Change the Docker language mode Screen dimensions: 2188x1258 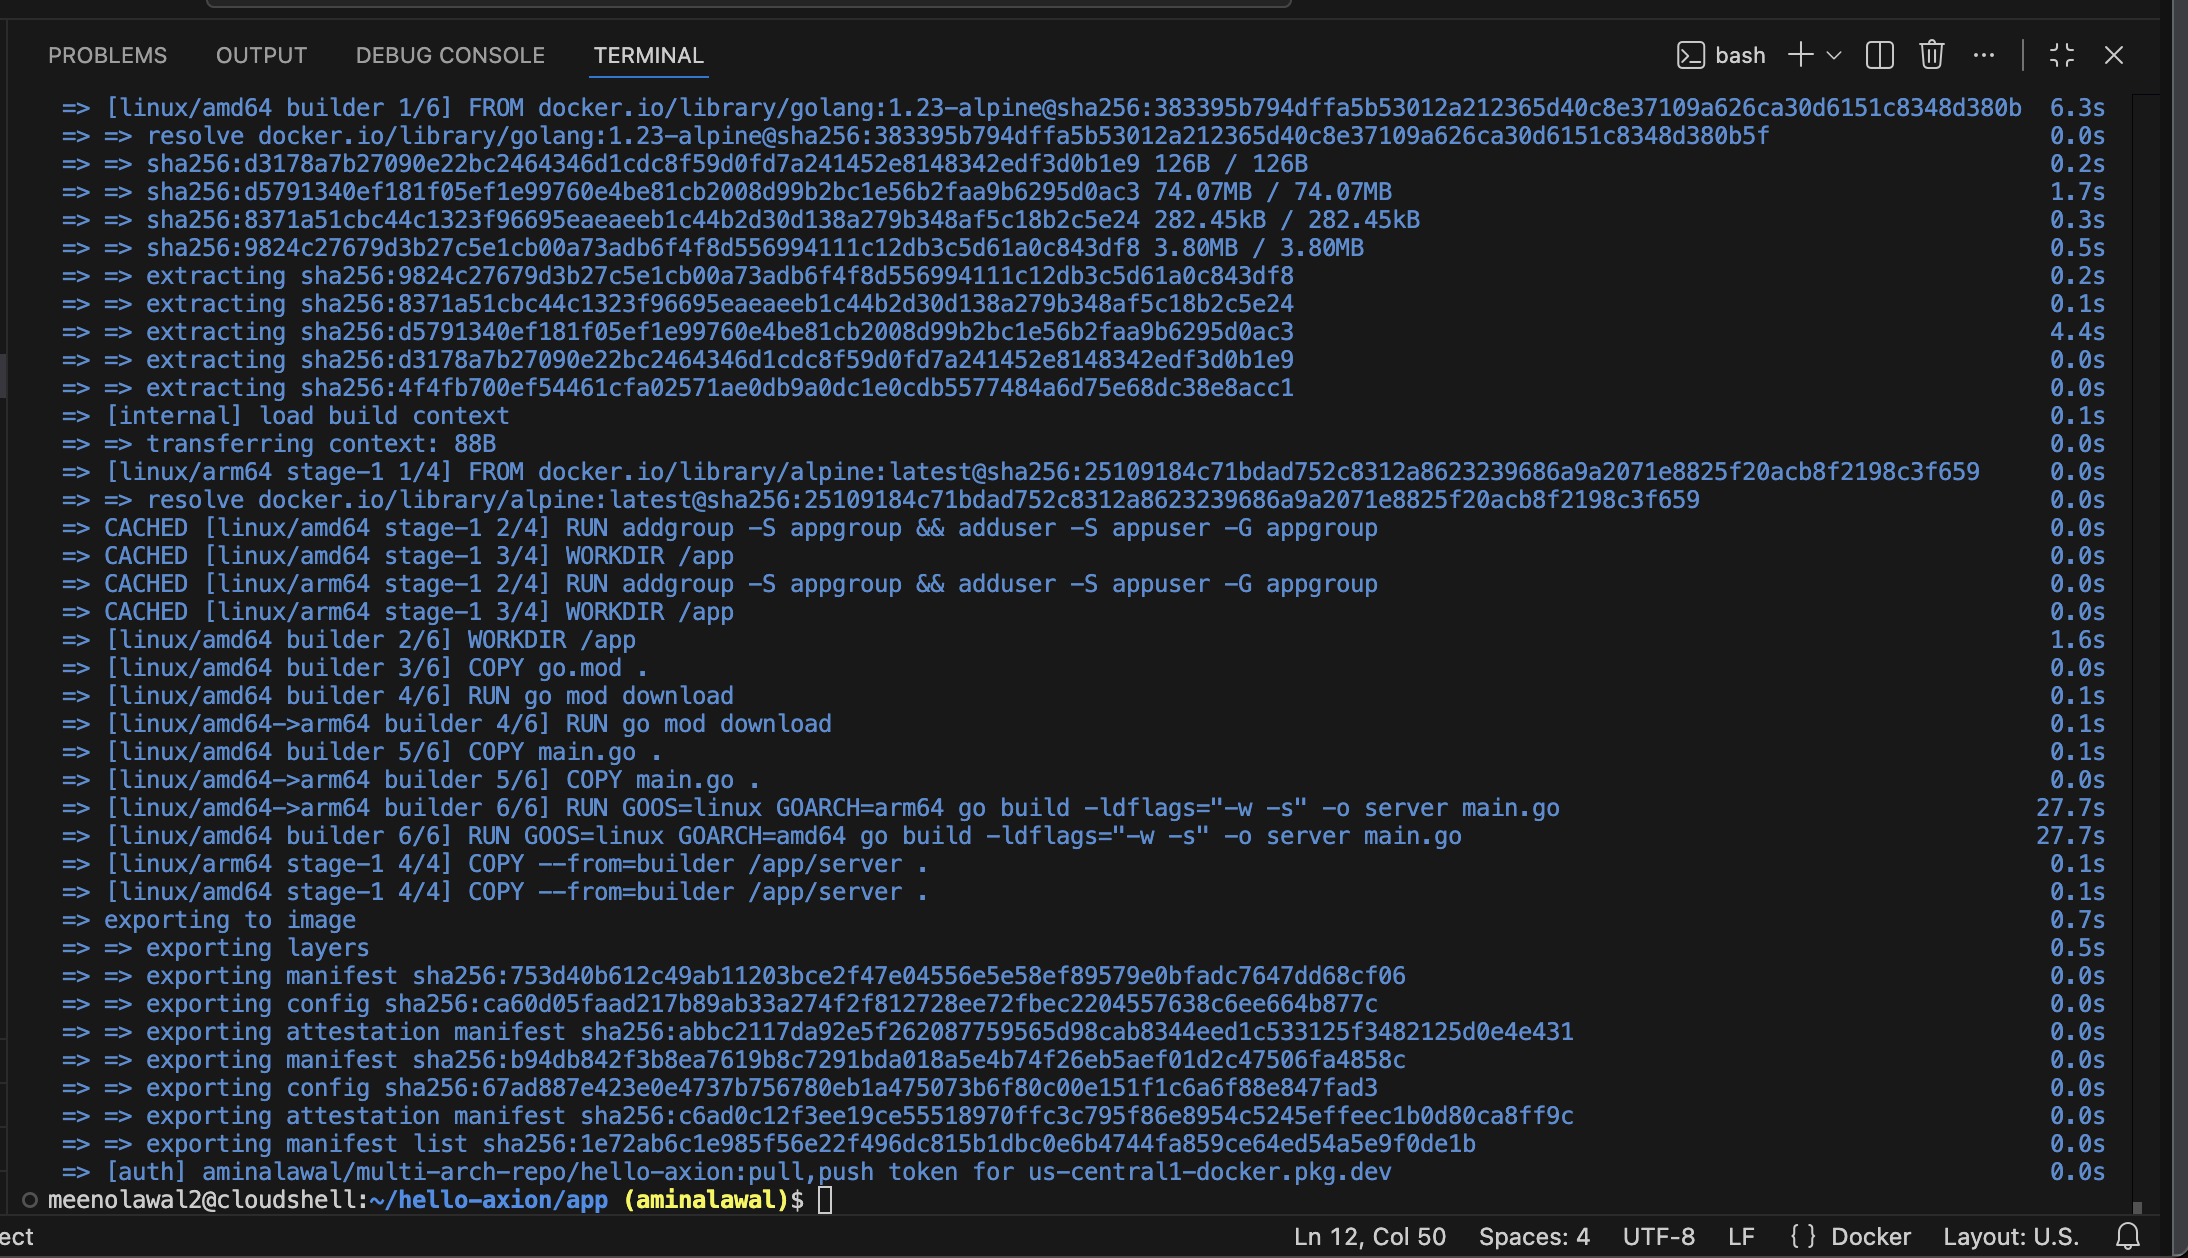pyautogui.click(x=1870, y=1237)
